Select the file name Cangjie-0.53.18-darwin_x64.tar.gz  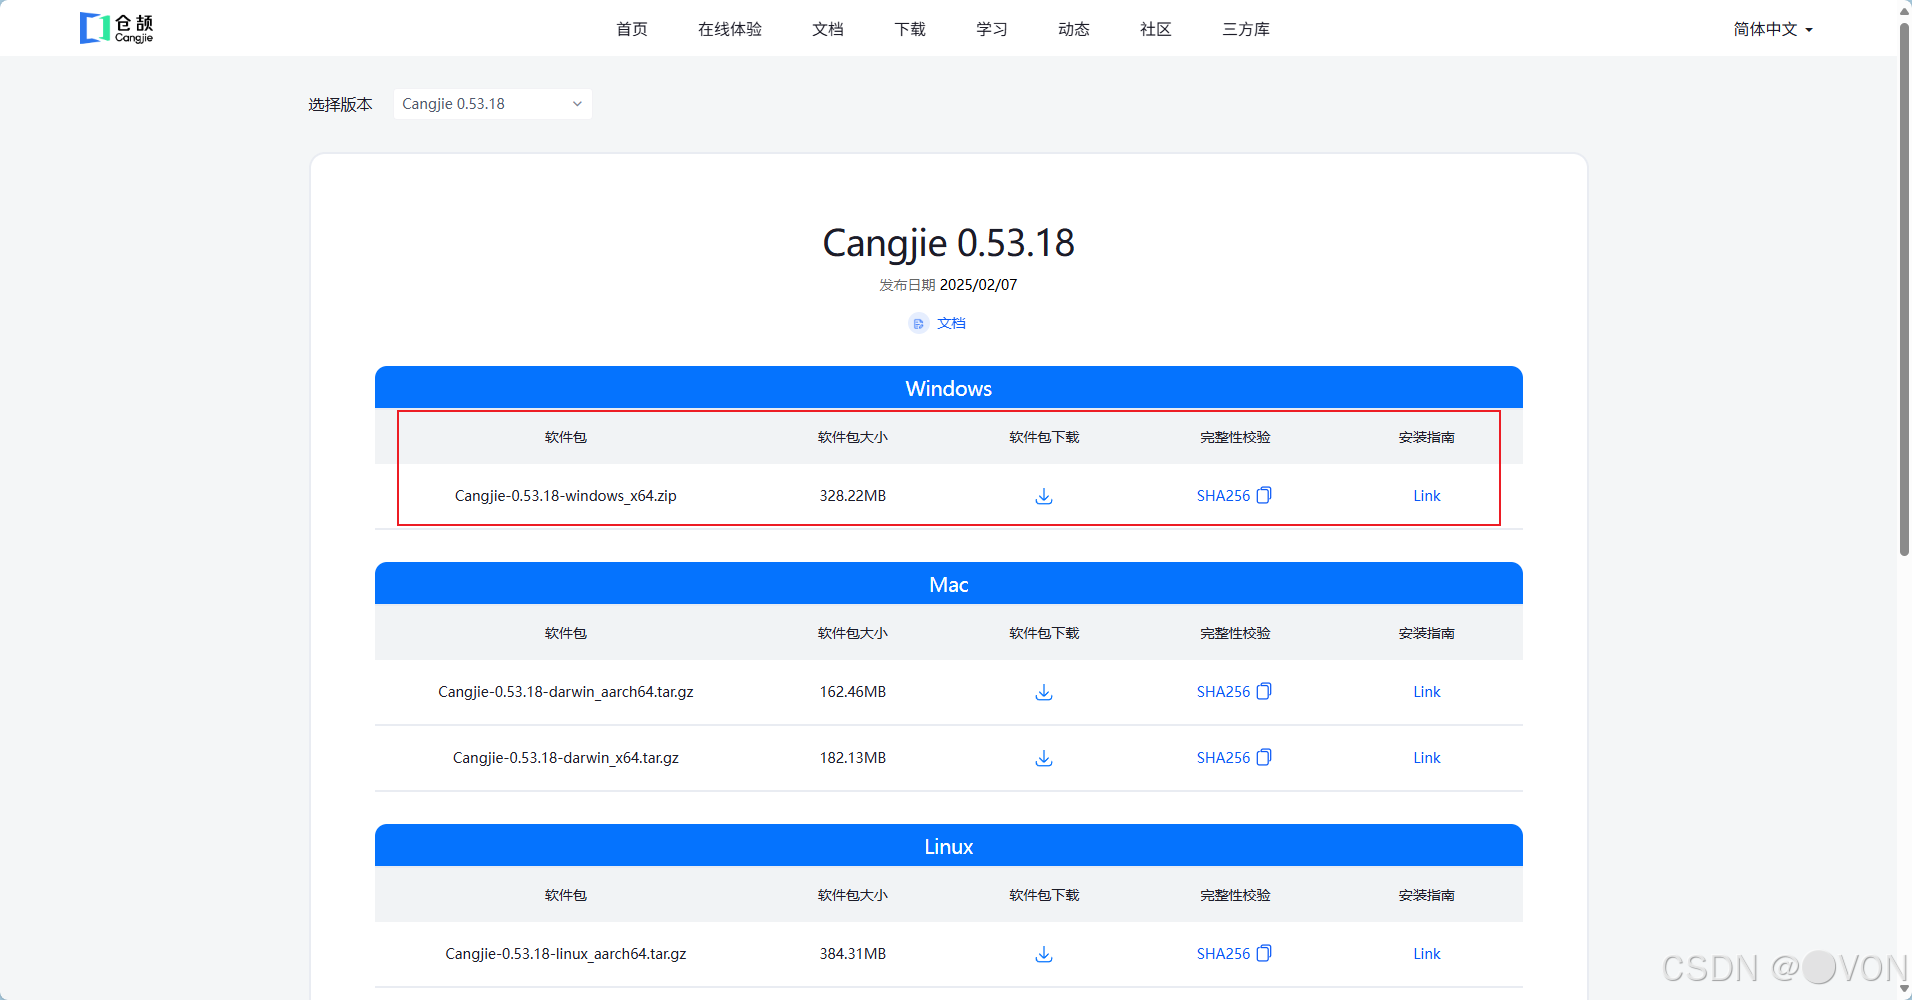[566, 758]
